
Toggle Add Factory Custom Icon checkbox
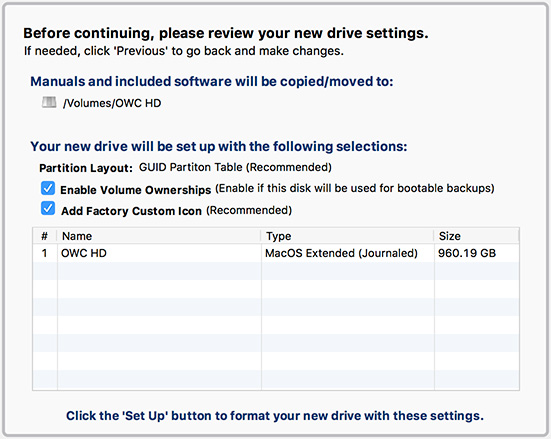(48, 208)
